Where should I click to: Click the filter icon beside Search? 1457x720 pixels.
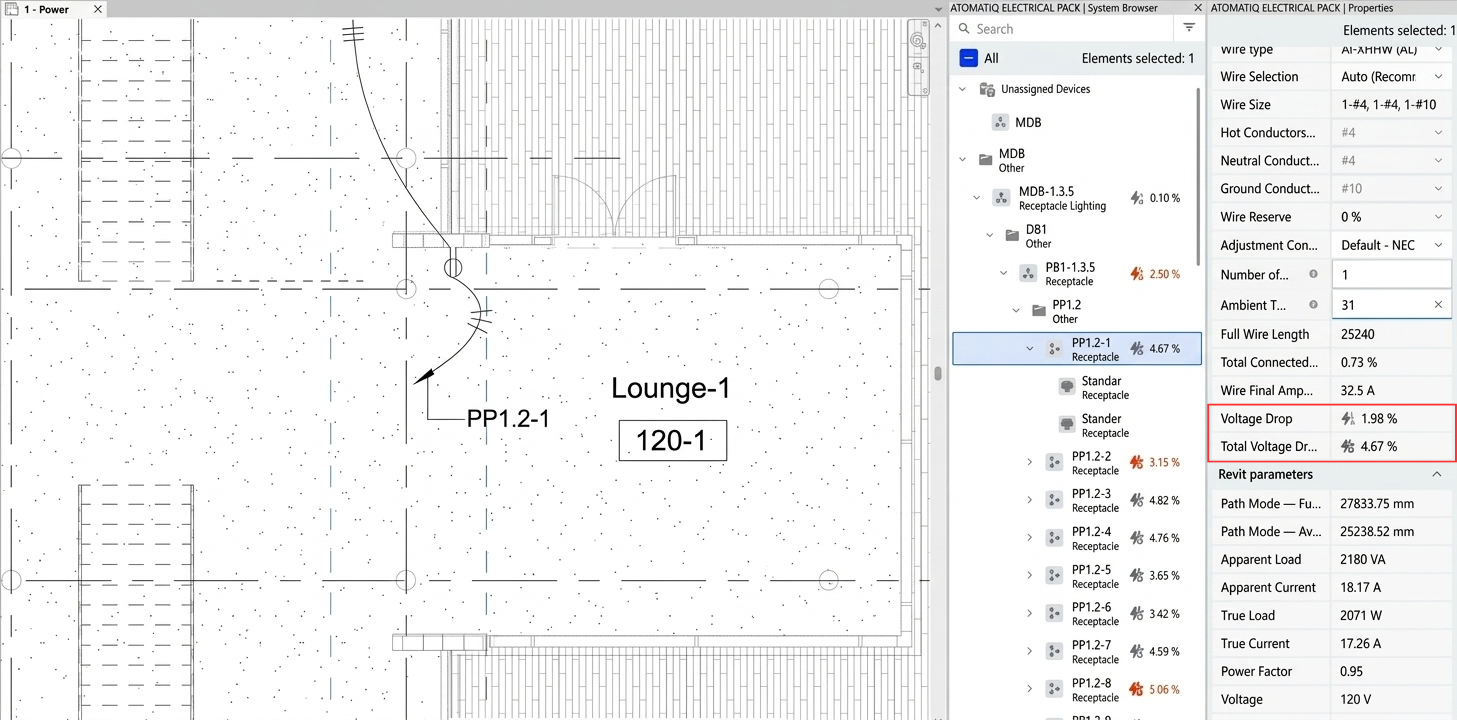(1189, 28)
